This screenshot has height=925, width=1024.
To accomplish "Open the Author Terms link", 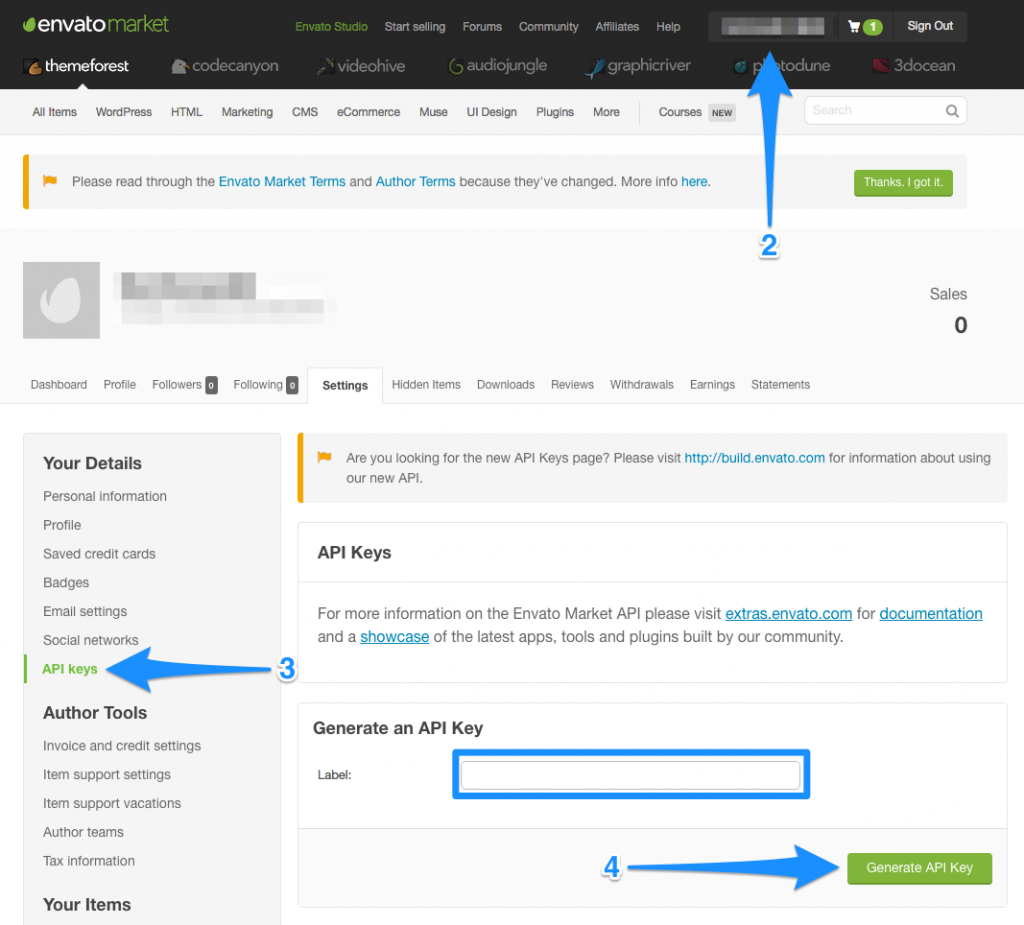I will (x=415, y=182).
